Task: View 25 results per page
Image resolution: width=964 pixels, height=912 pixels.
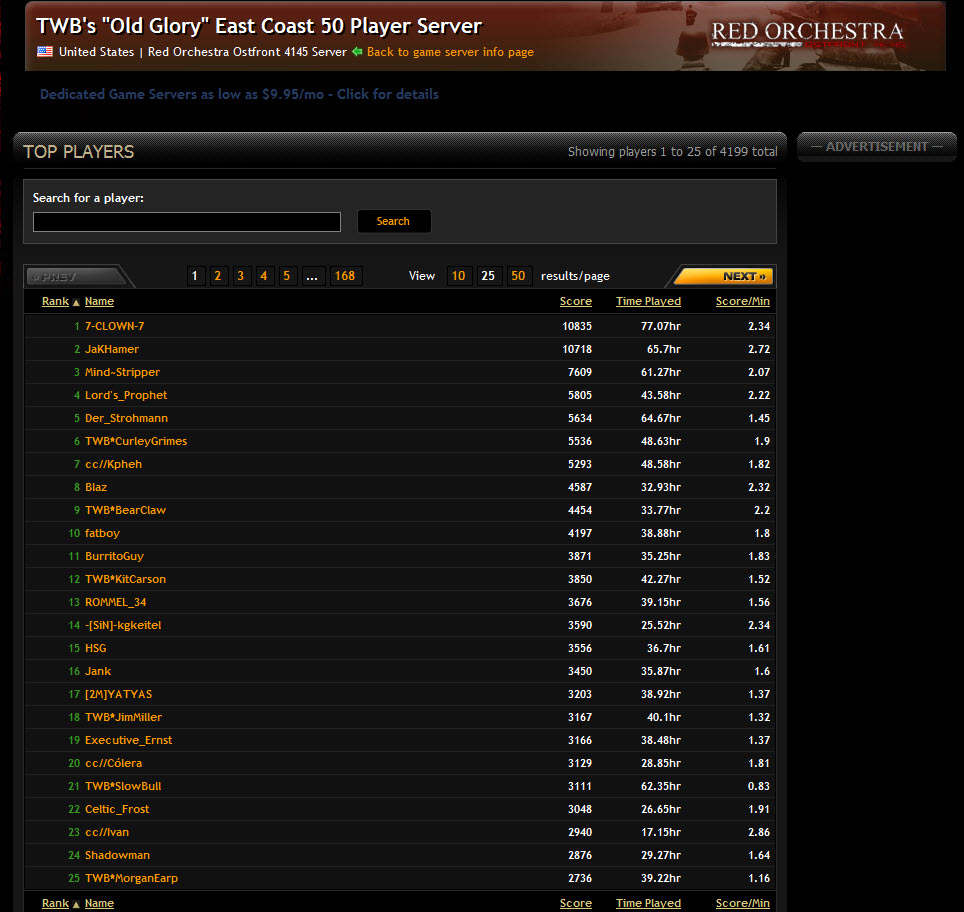Action: pos(488,276)
